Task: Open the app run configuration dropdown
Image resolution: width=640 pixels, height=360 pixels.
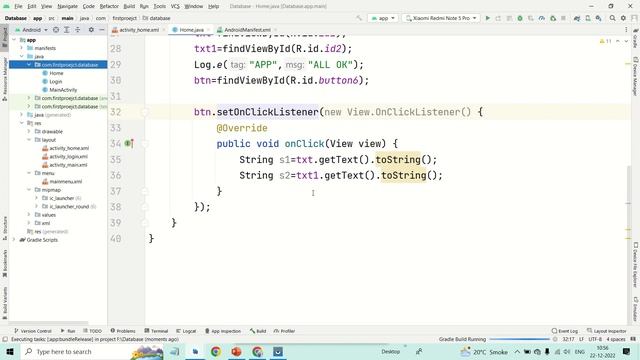Action: click(x=383, y=18)
